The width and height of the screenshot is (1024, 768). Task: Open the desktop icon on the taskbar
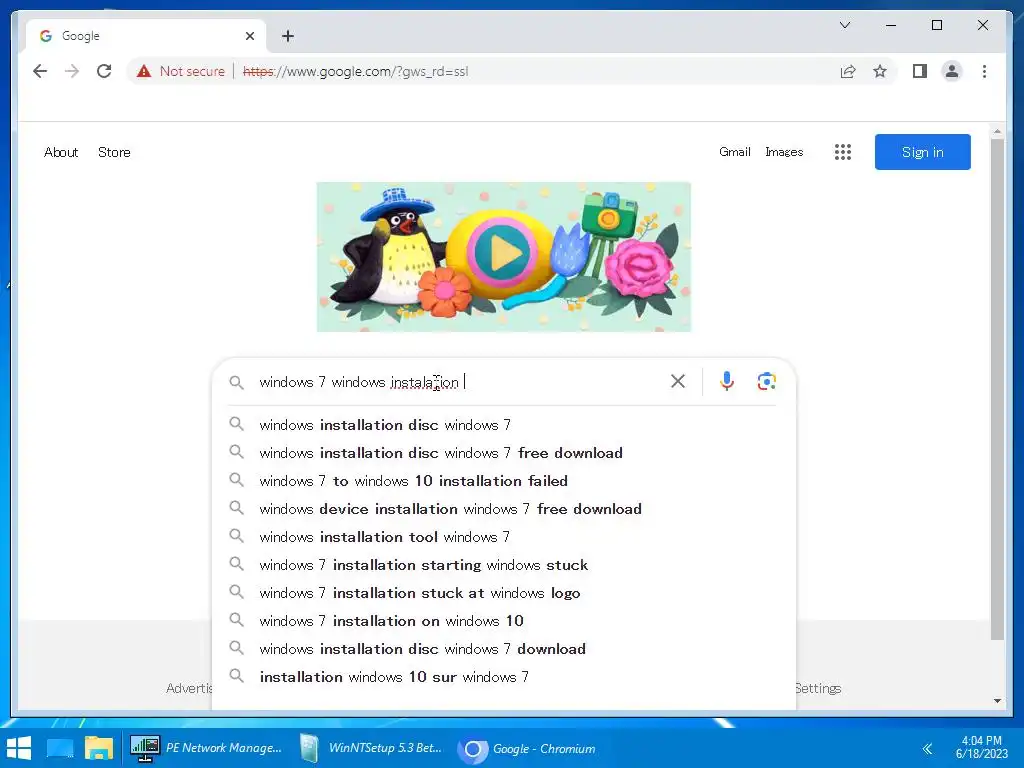click(x=60, y=748)
